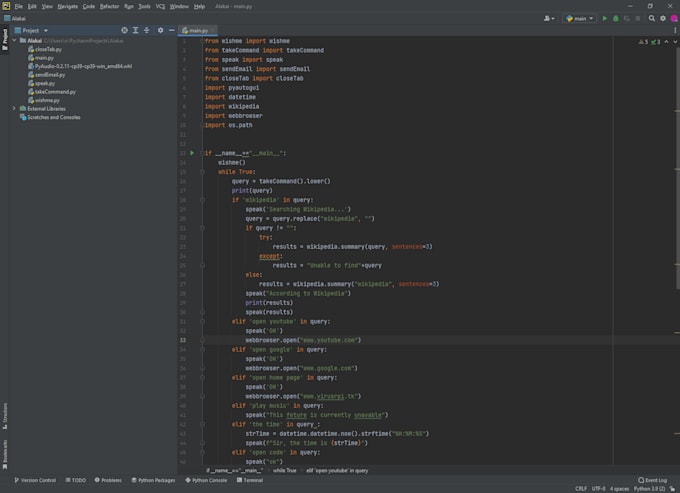The height and width of the screenshot is (493, 680).
Task: Click the Alakai project folder icon in breadcrumb
Action: [x=7, y=18]
